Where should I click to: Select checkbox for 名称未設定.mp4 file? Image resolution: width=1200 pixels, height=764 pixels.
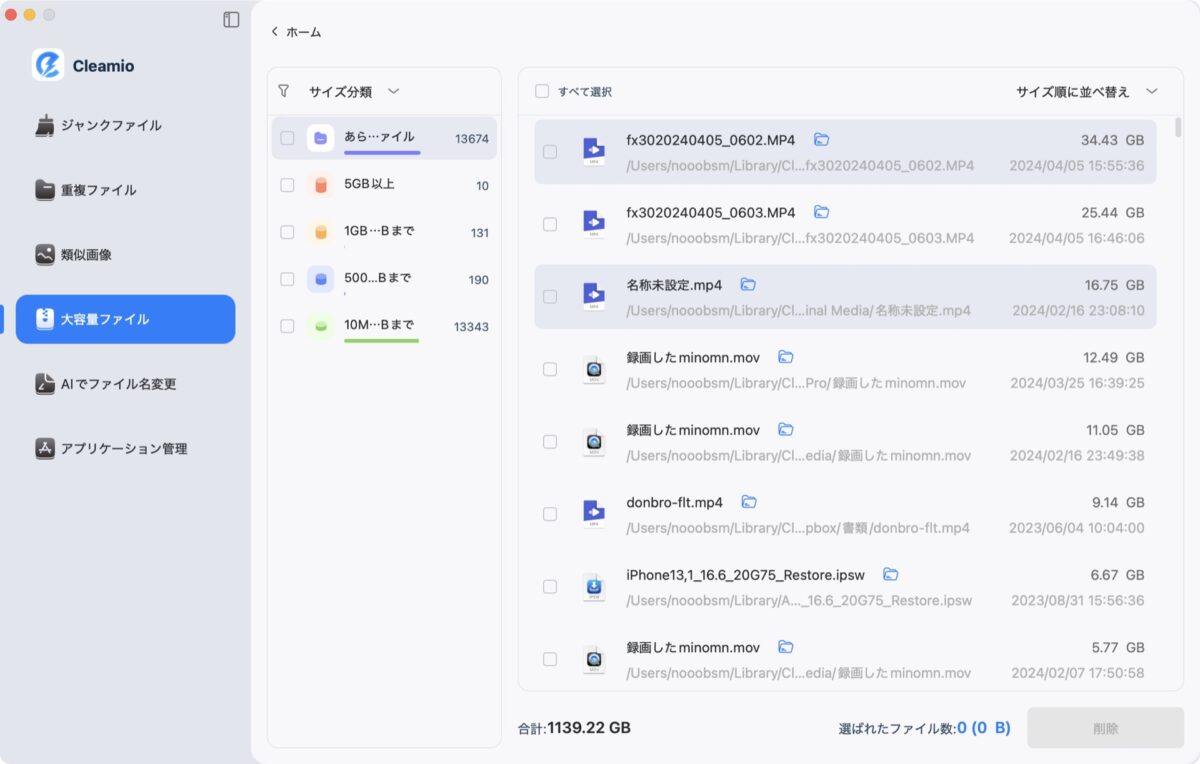tap(550, 297)
